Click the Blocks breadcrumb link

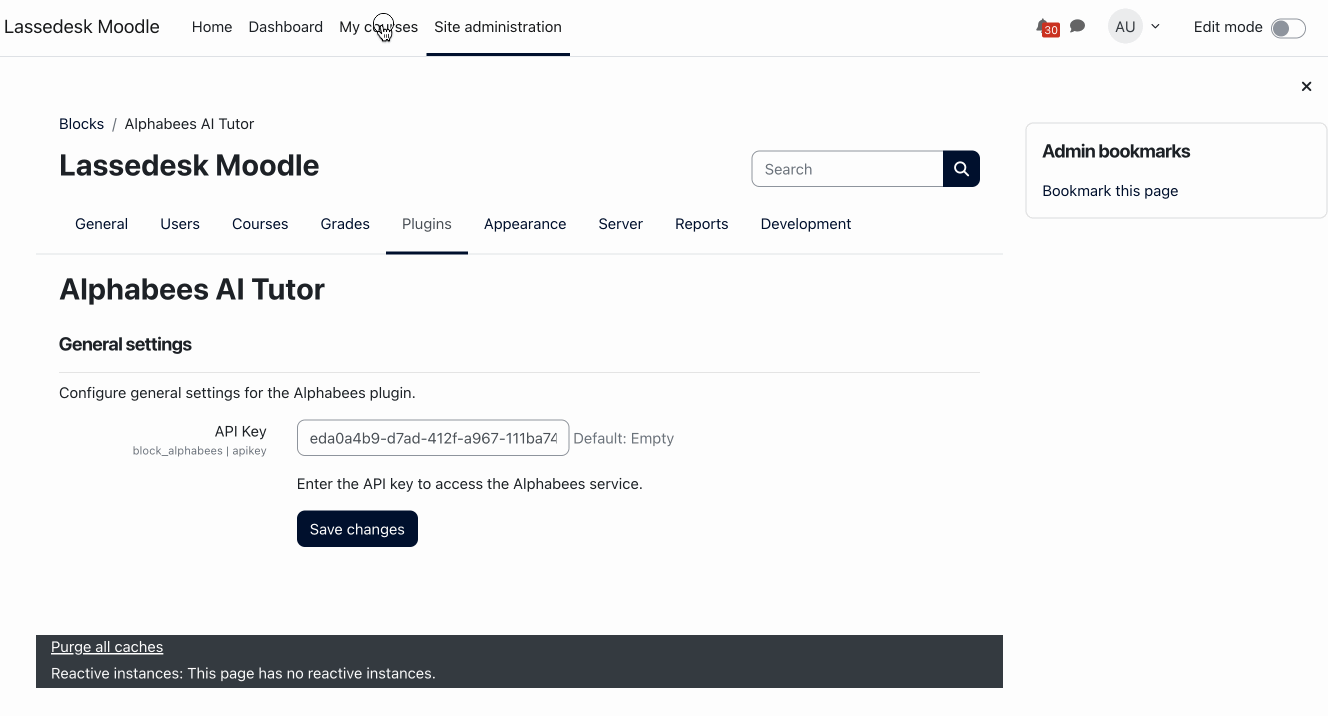click(x=81, y=124)
